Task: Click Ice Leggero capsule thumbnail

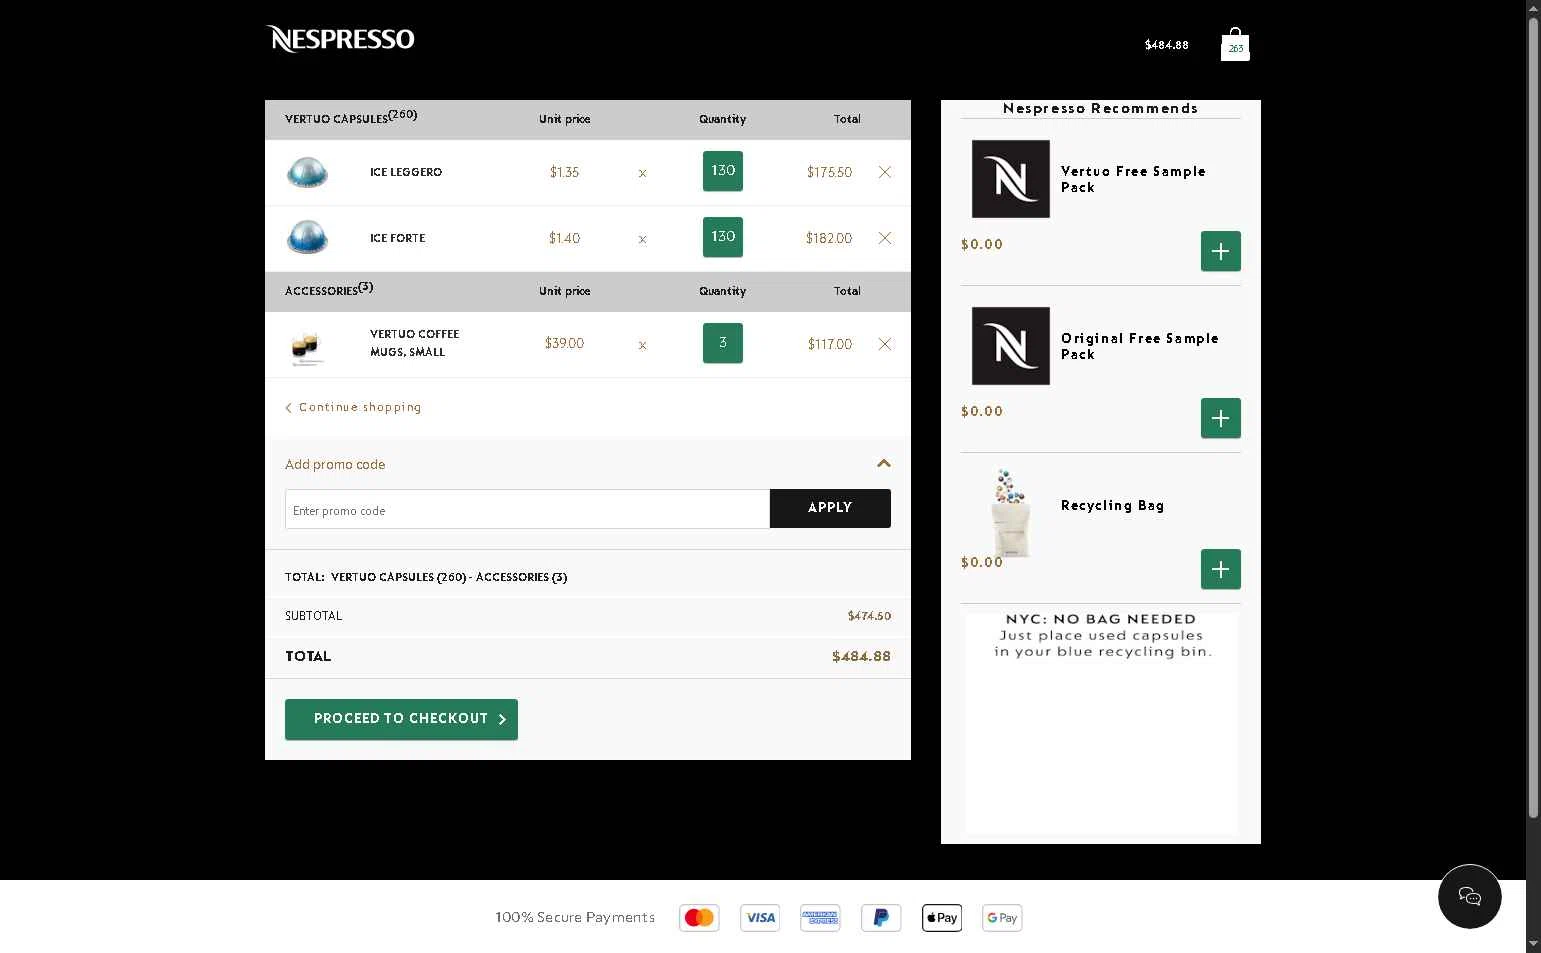Action: (307, 172)
